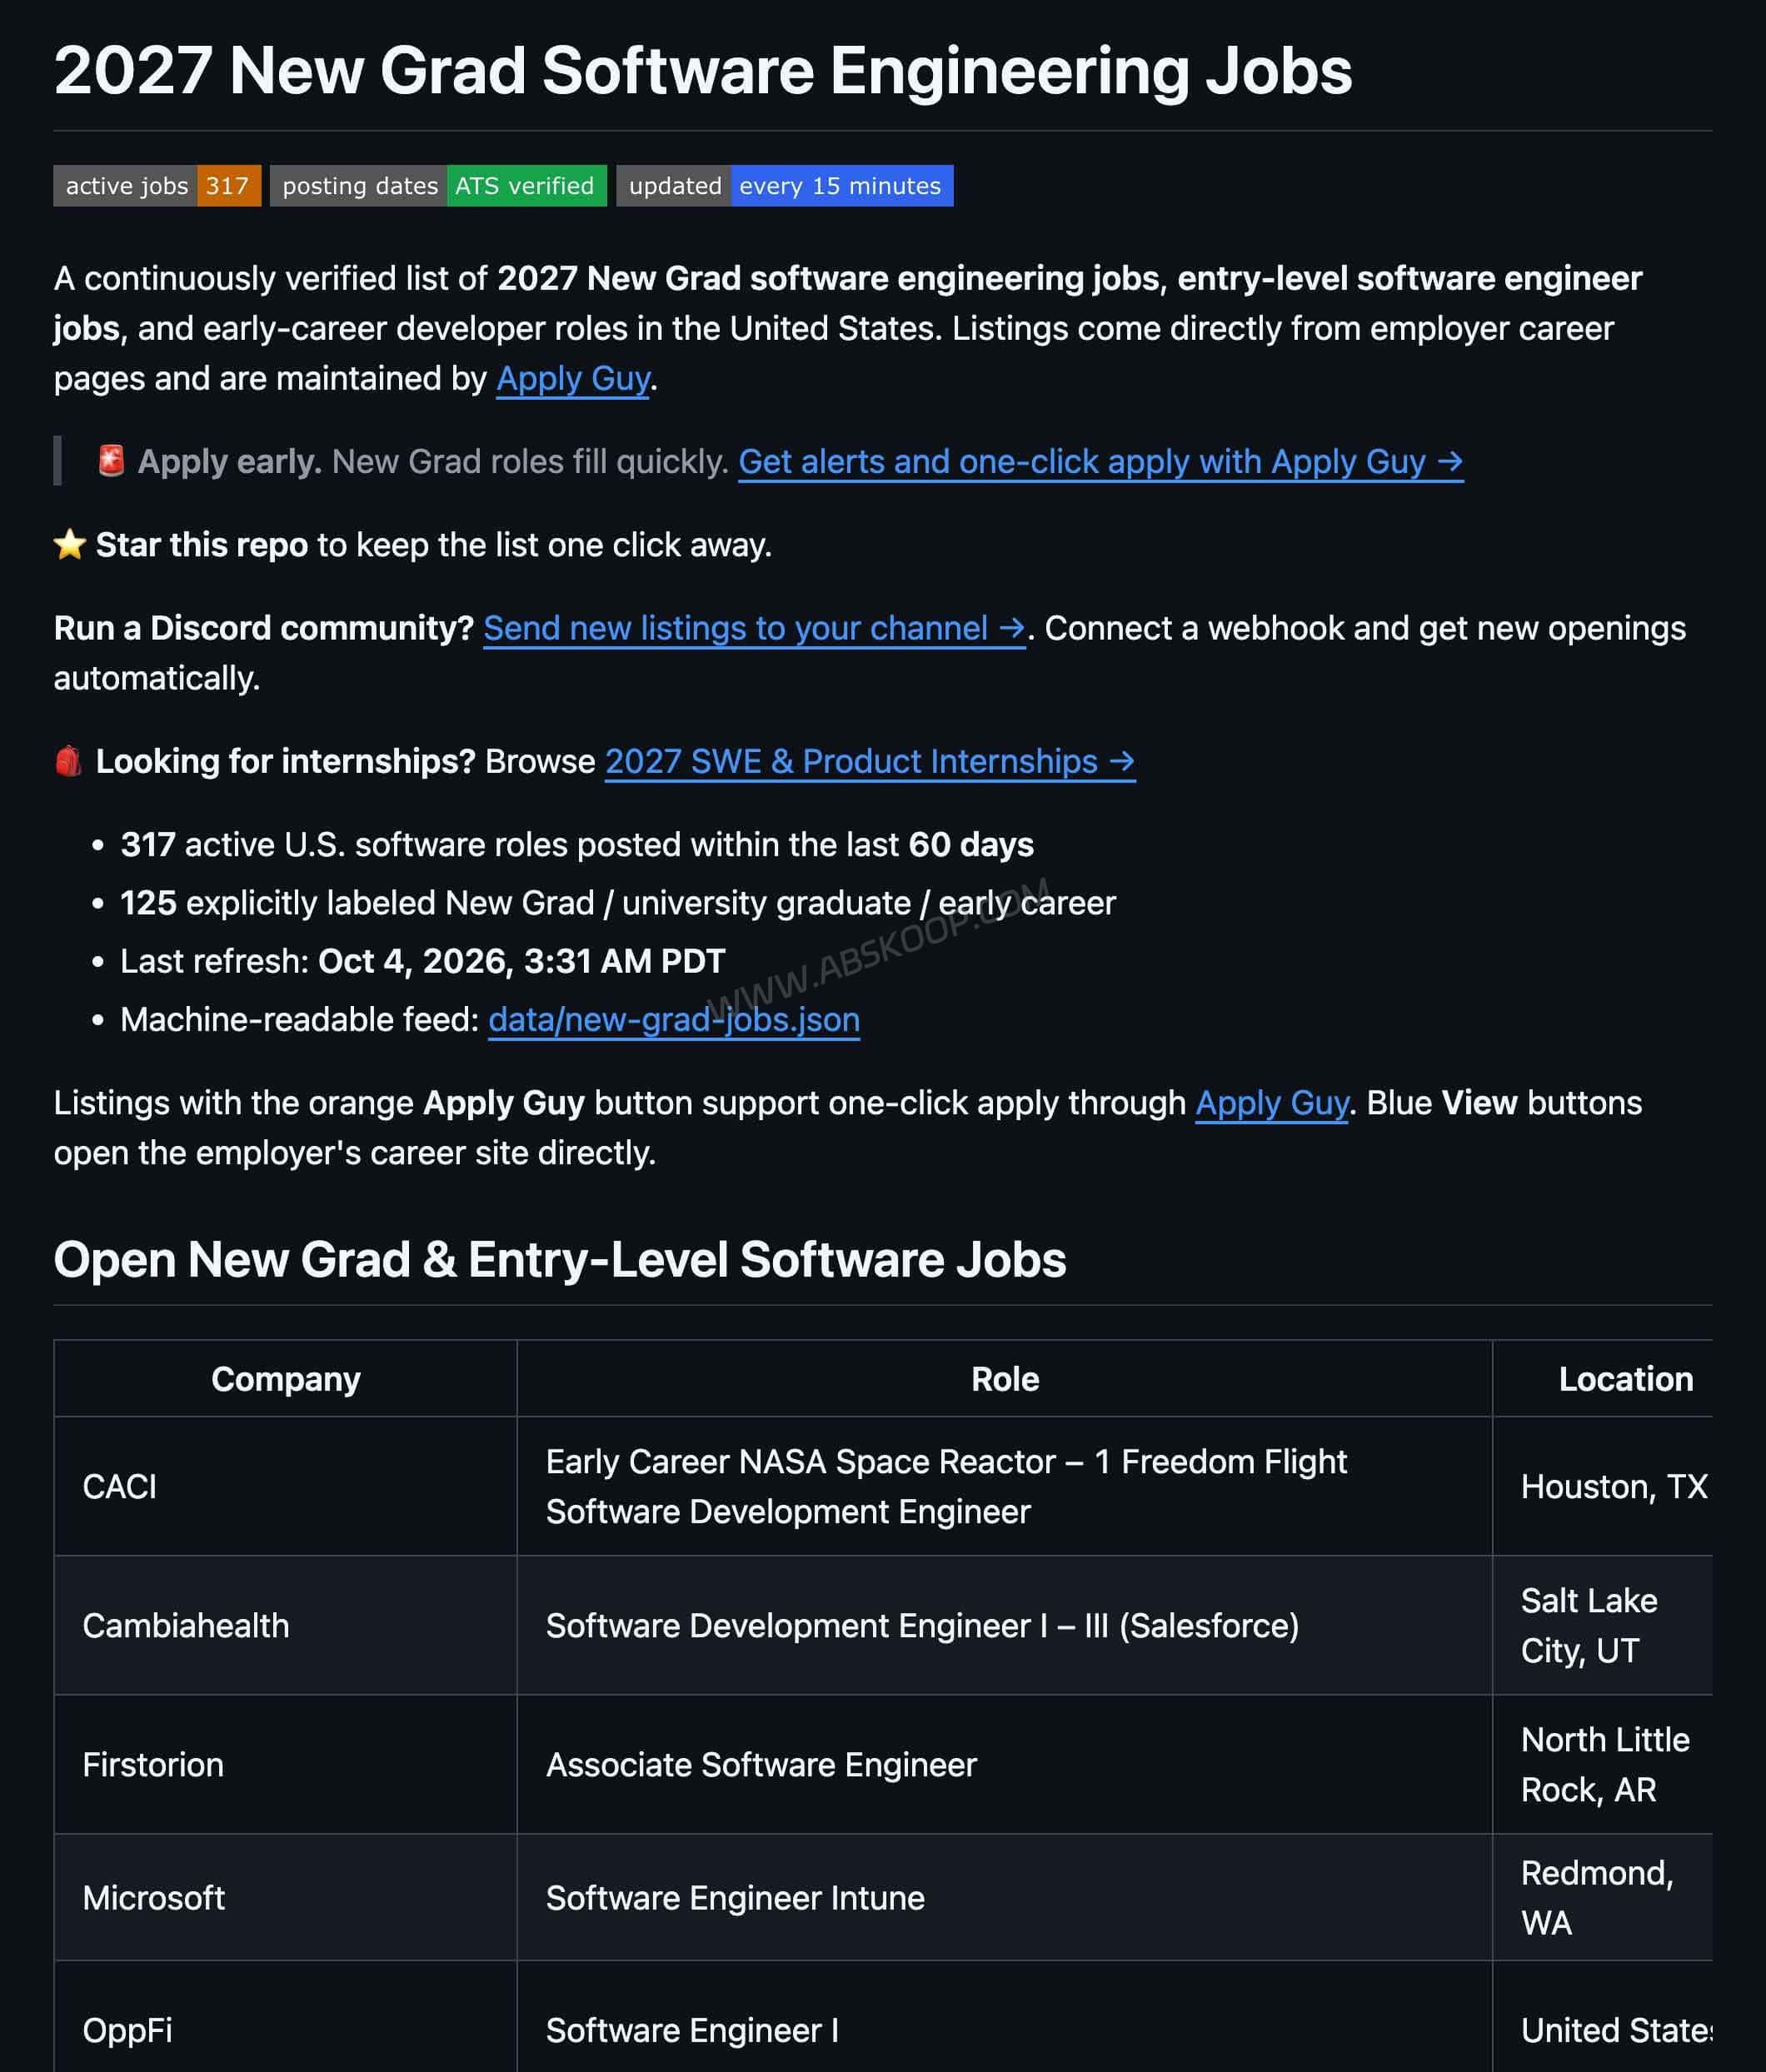Click the Company column header

coord(286,1379)
